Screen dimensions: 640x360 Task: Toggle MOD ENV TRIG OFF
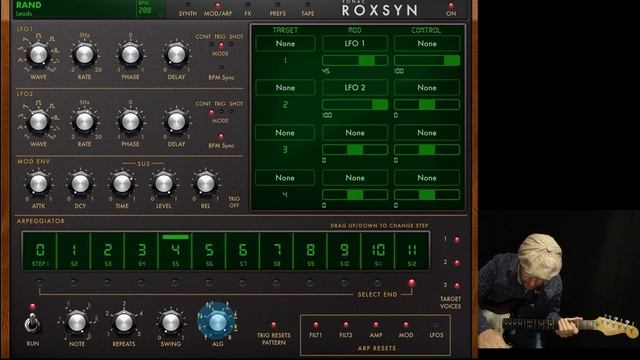[234, 189]
